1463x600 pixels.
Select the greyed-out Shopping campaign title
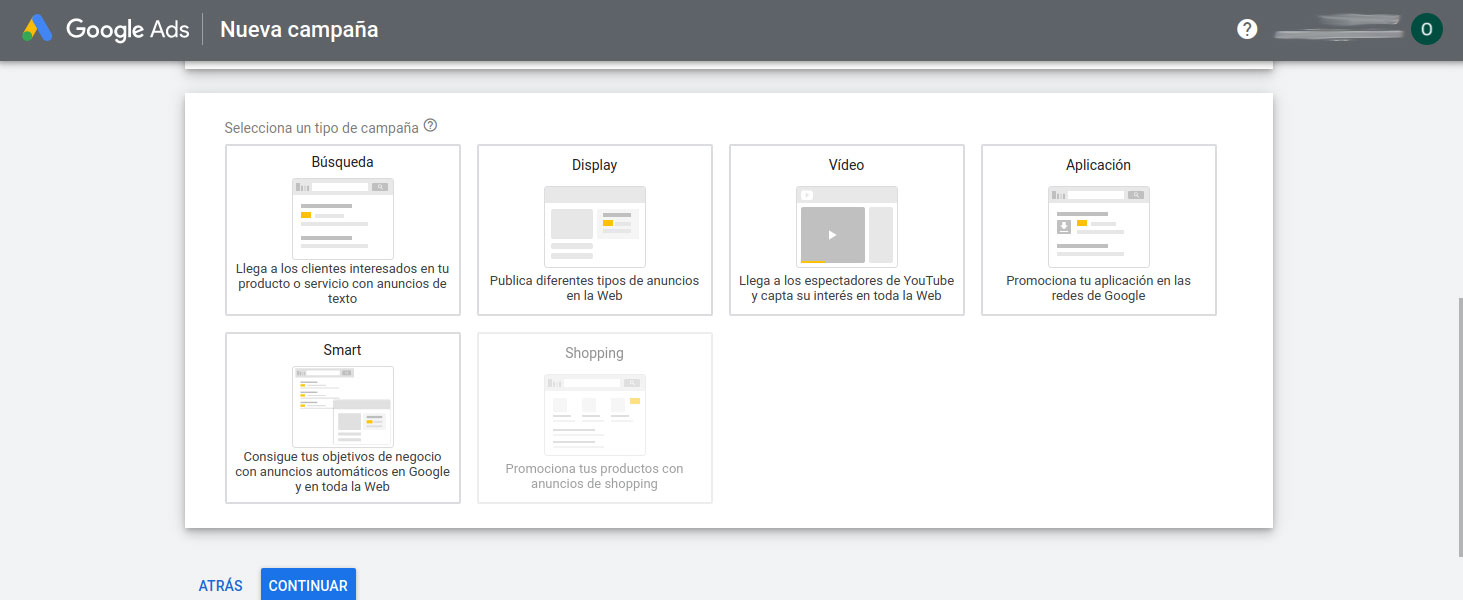point(594,353)
